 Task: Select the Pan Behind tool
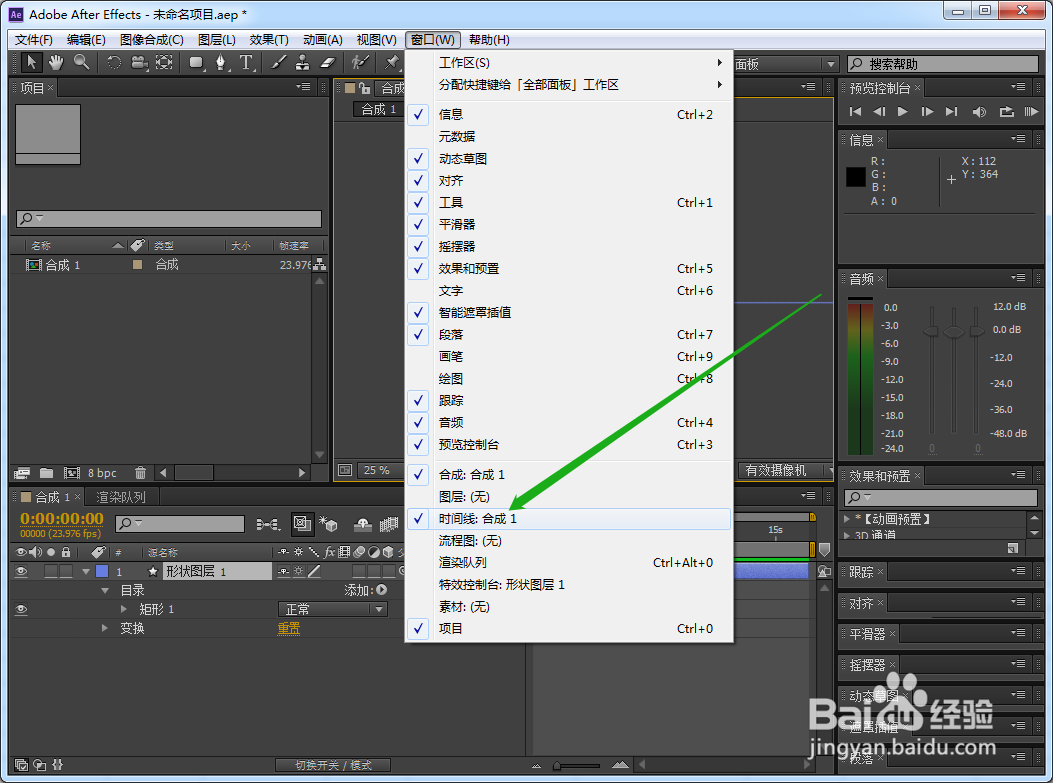164,63
